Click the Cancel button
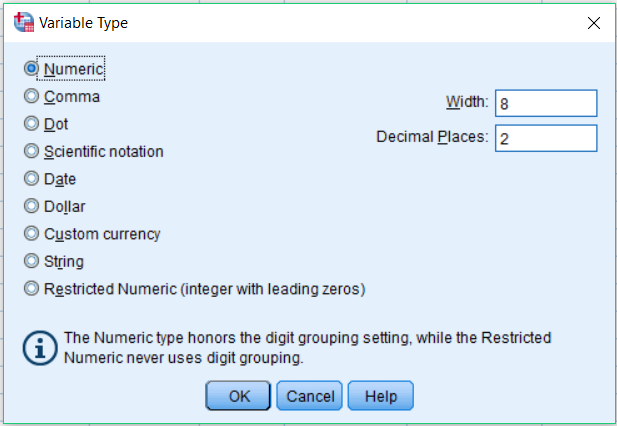The width and height of the screenshot is (617, 426). tap(309, 396)
